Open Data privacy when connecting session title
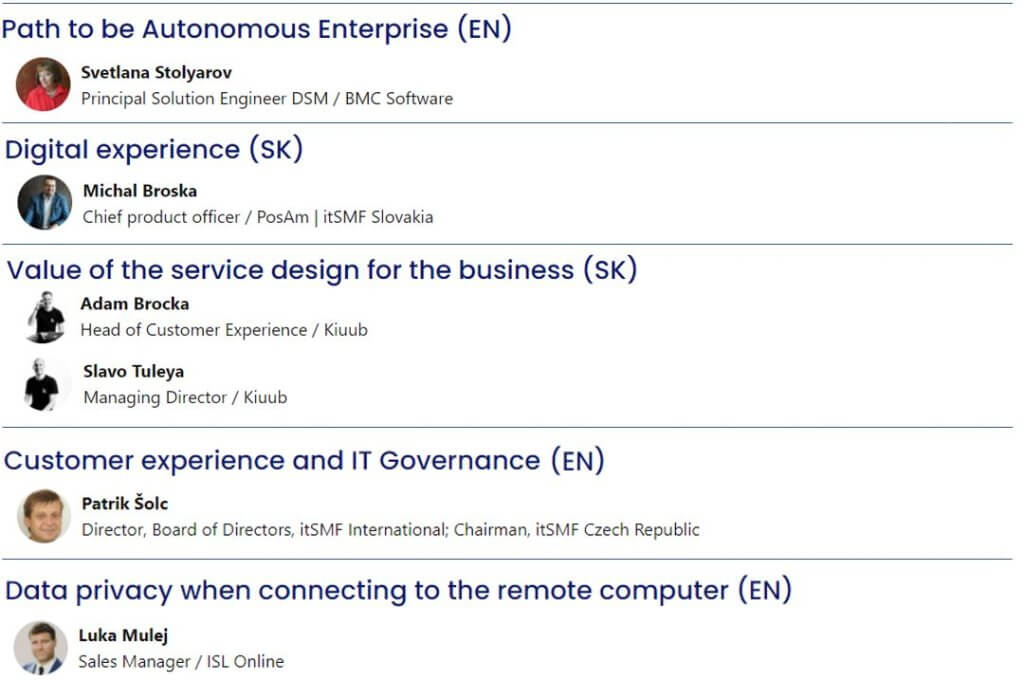This screenshot has height=681, width=1024. [x=398, y=590]
